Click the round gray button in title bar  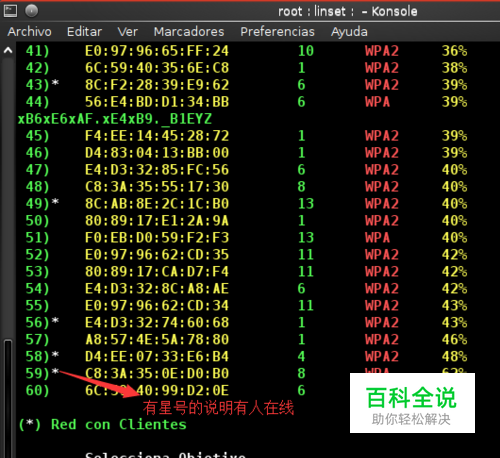(x=32, y=11)
